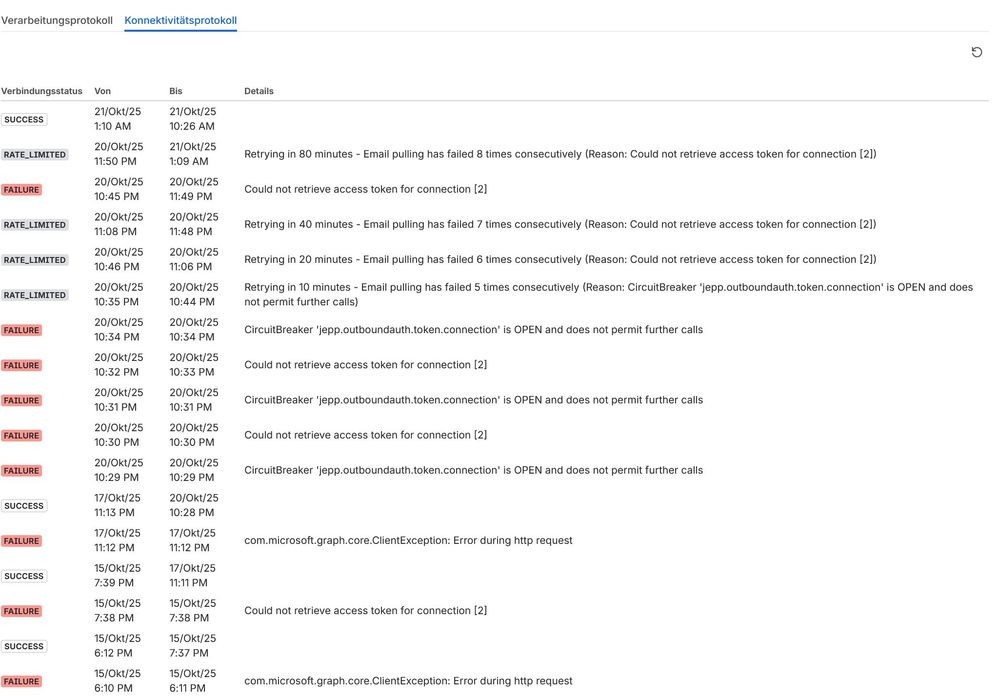Click Bis value 20/Okt/25 11:49 PM
Screen dimensions: 999x698
pos(194,189)
